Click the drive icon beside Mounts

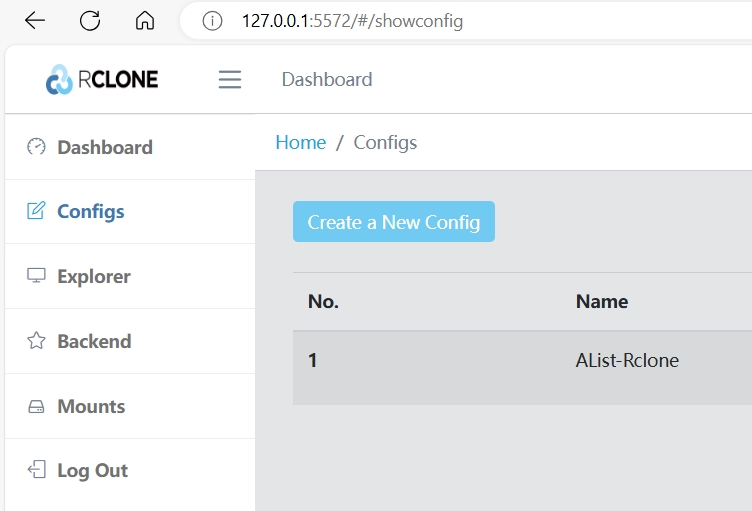point(36,407)
